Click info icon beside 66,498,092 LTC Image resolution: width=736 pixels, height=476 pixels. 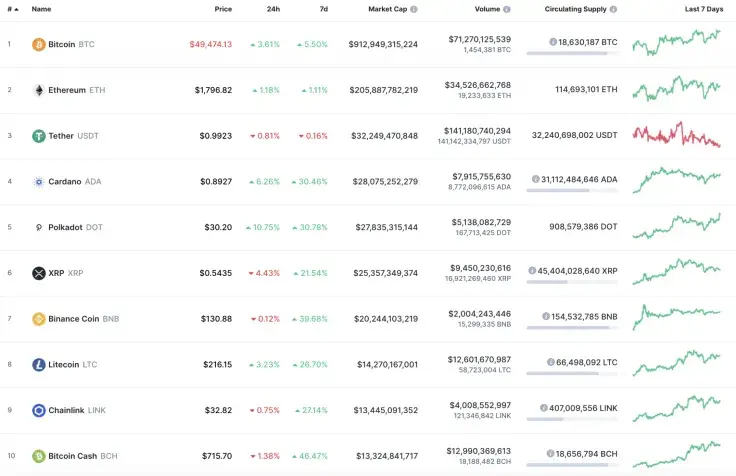pos(551,362)
